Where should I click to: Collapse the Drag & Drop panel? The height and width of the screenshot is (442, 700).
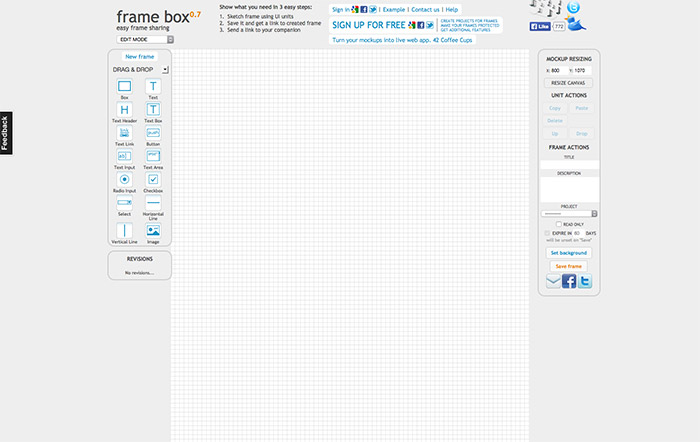pos(165,69)
